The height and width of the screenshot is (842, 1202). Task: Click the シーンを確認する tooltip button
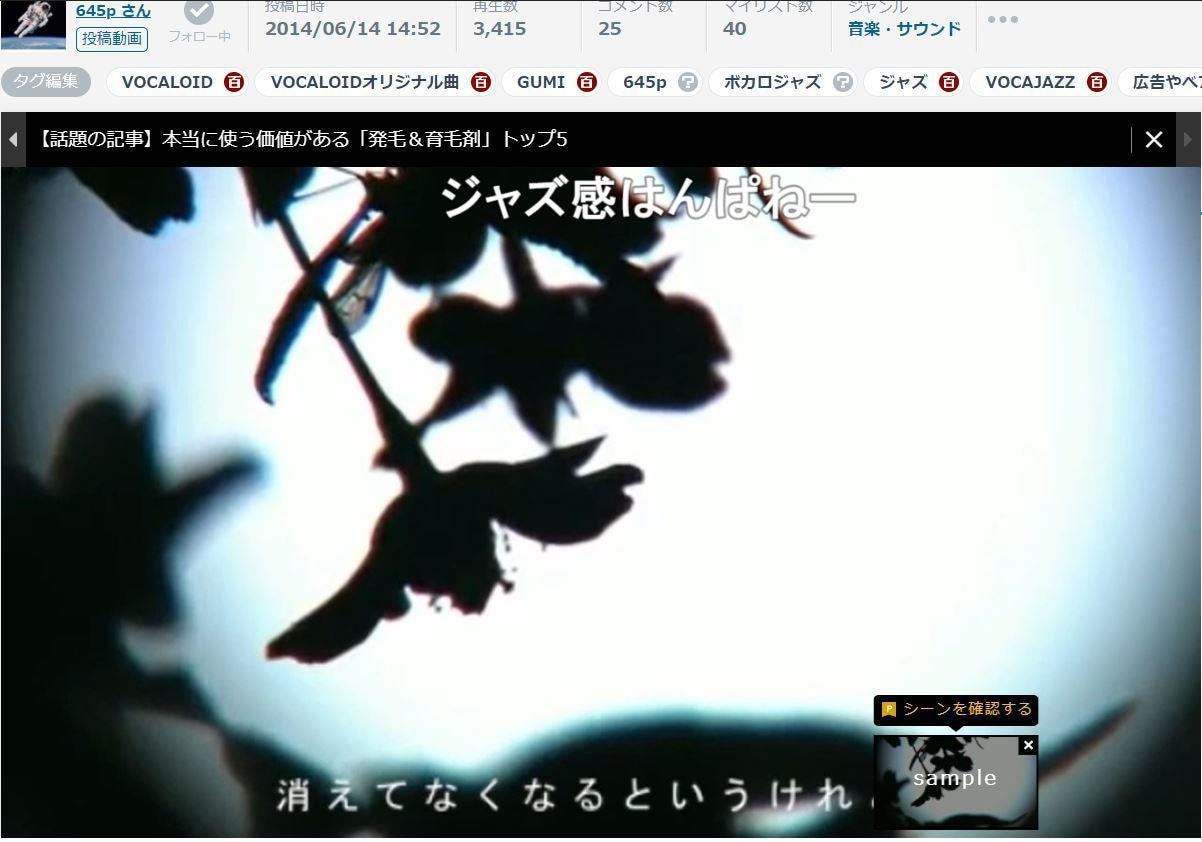tap(956, 709)
